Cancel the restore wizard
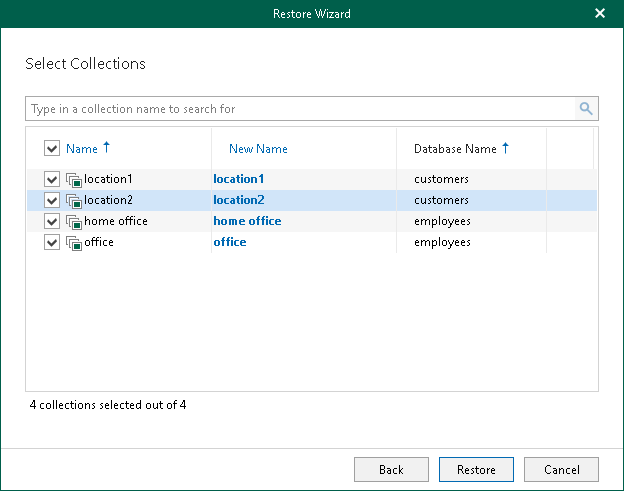The image size is (624, 491). (x=561, y=469)
